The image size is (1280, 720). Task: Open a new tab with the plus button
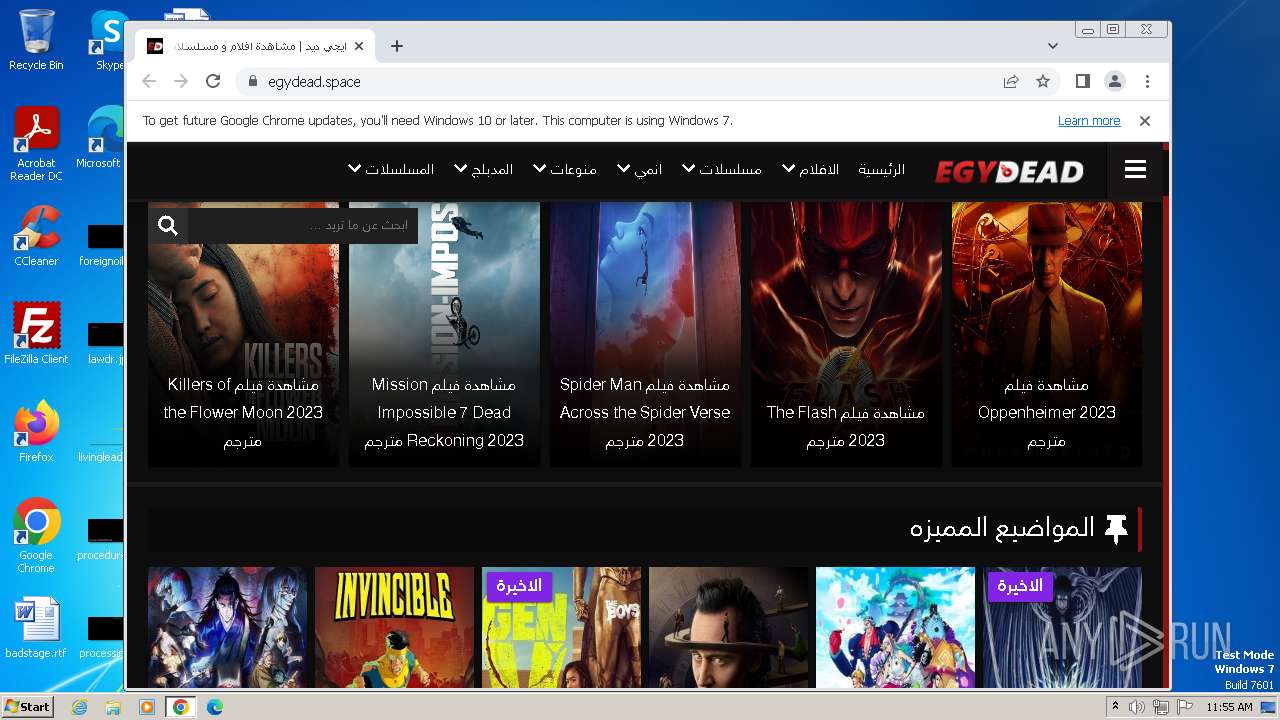(397, 46)
